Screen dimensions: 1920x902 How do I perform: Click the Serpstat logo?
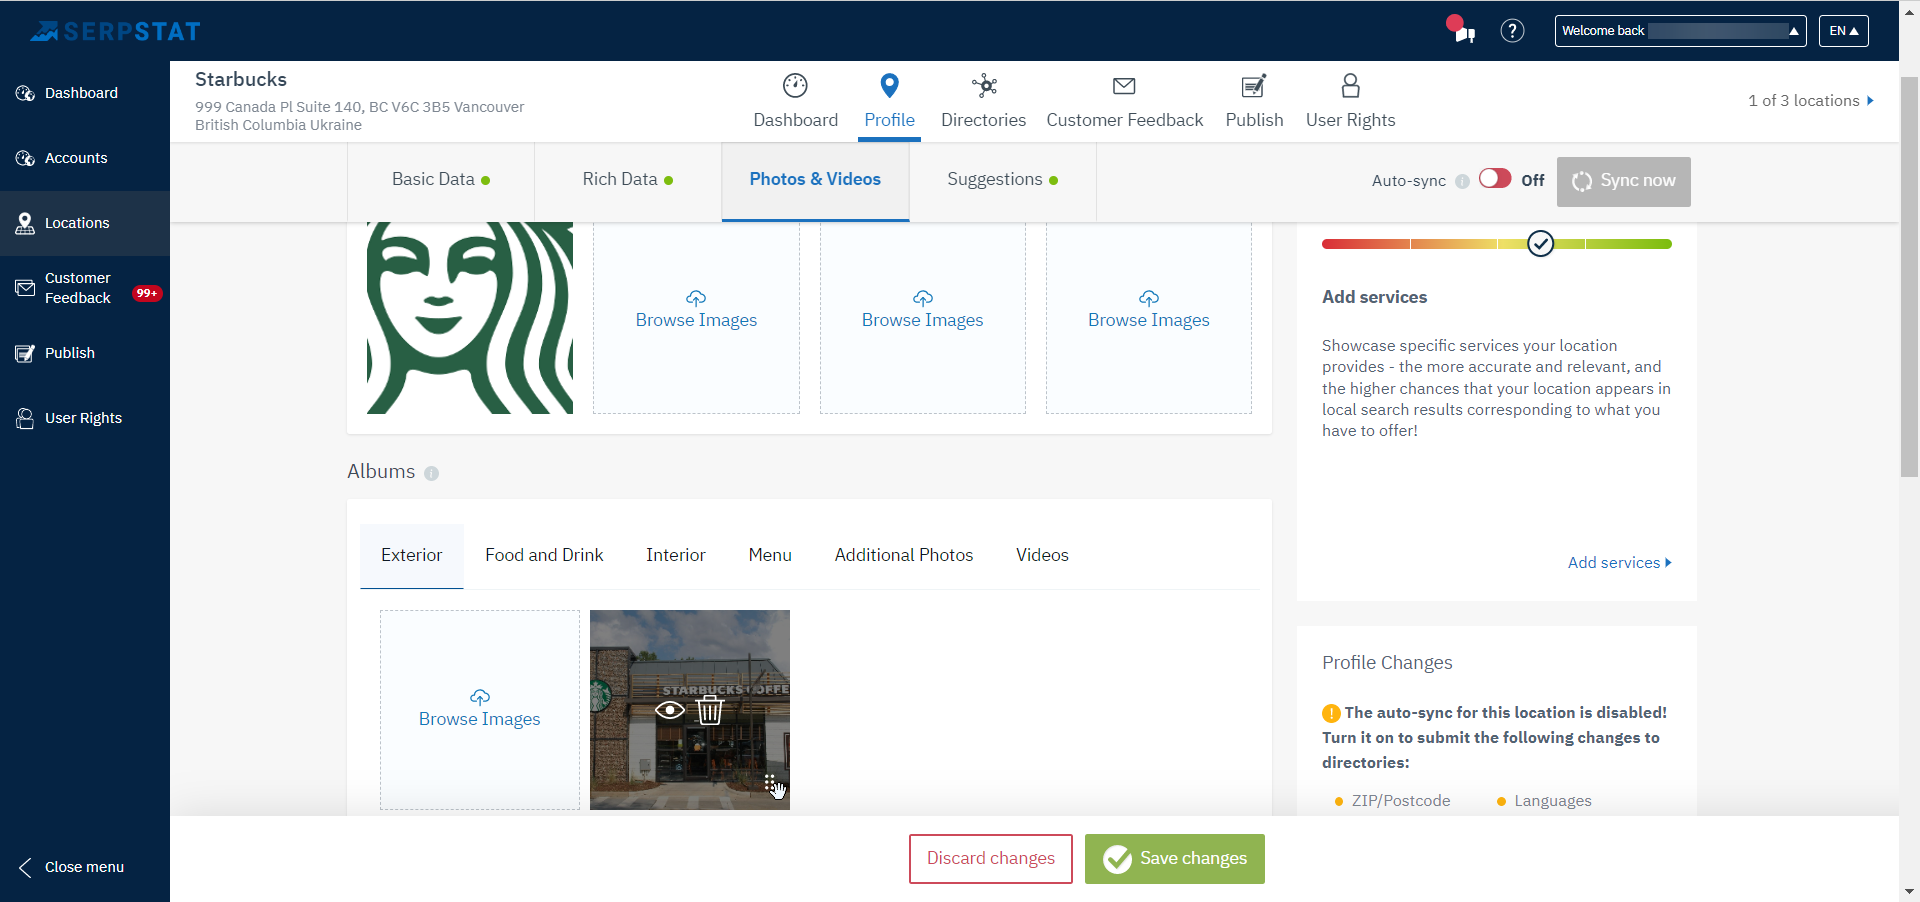click(116, 31)
